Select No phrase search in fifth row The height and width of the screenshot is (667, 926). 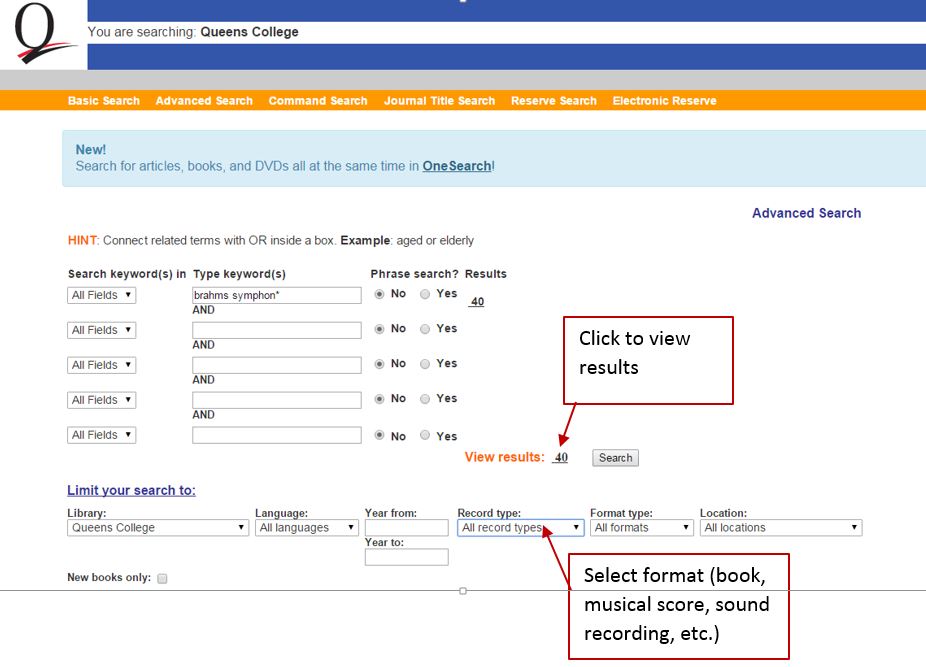tap(380, 435)
